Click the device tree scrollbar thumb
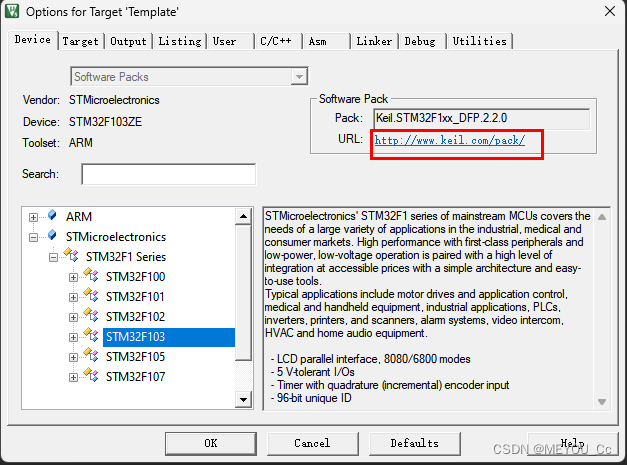 pyautogui.click(x=243, y=293)
